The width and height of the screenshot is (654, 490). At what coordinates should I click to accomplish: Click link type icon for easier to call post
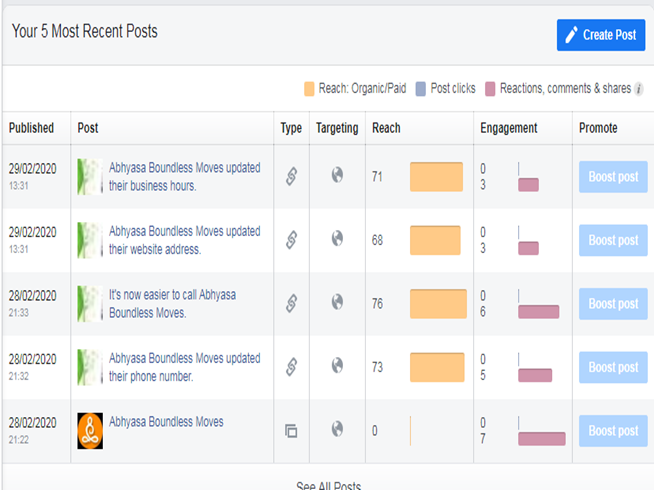tap(292, 303)
